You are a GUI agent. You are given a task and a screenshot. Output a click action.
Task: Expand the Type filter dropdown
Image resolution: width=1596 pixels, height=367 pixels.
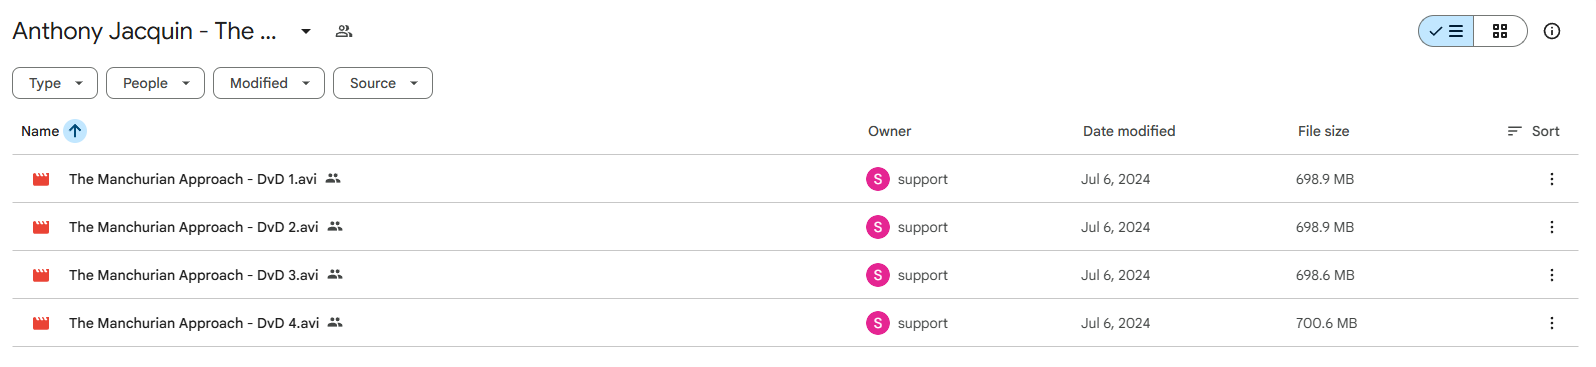(x=55, y=83)
